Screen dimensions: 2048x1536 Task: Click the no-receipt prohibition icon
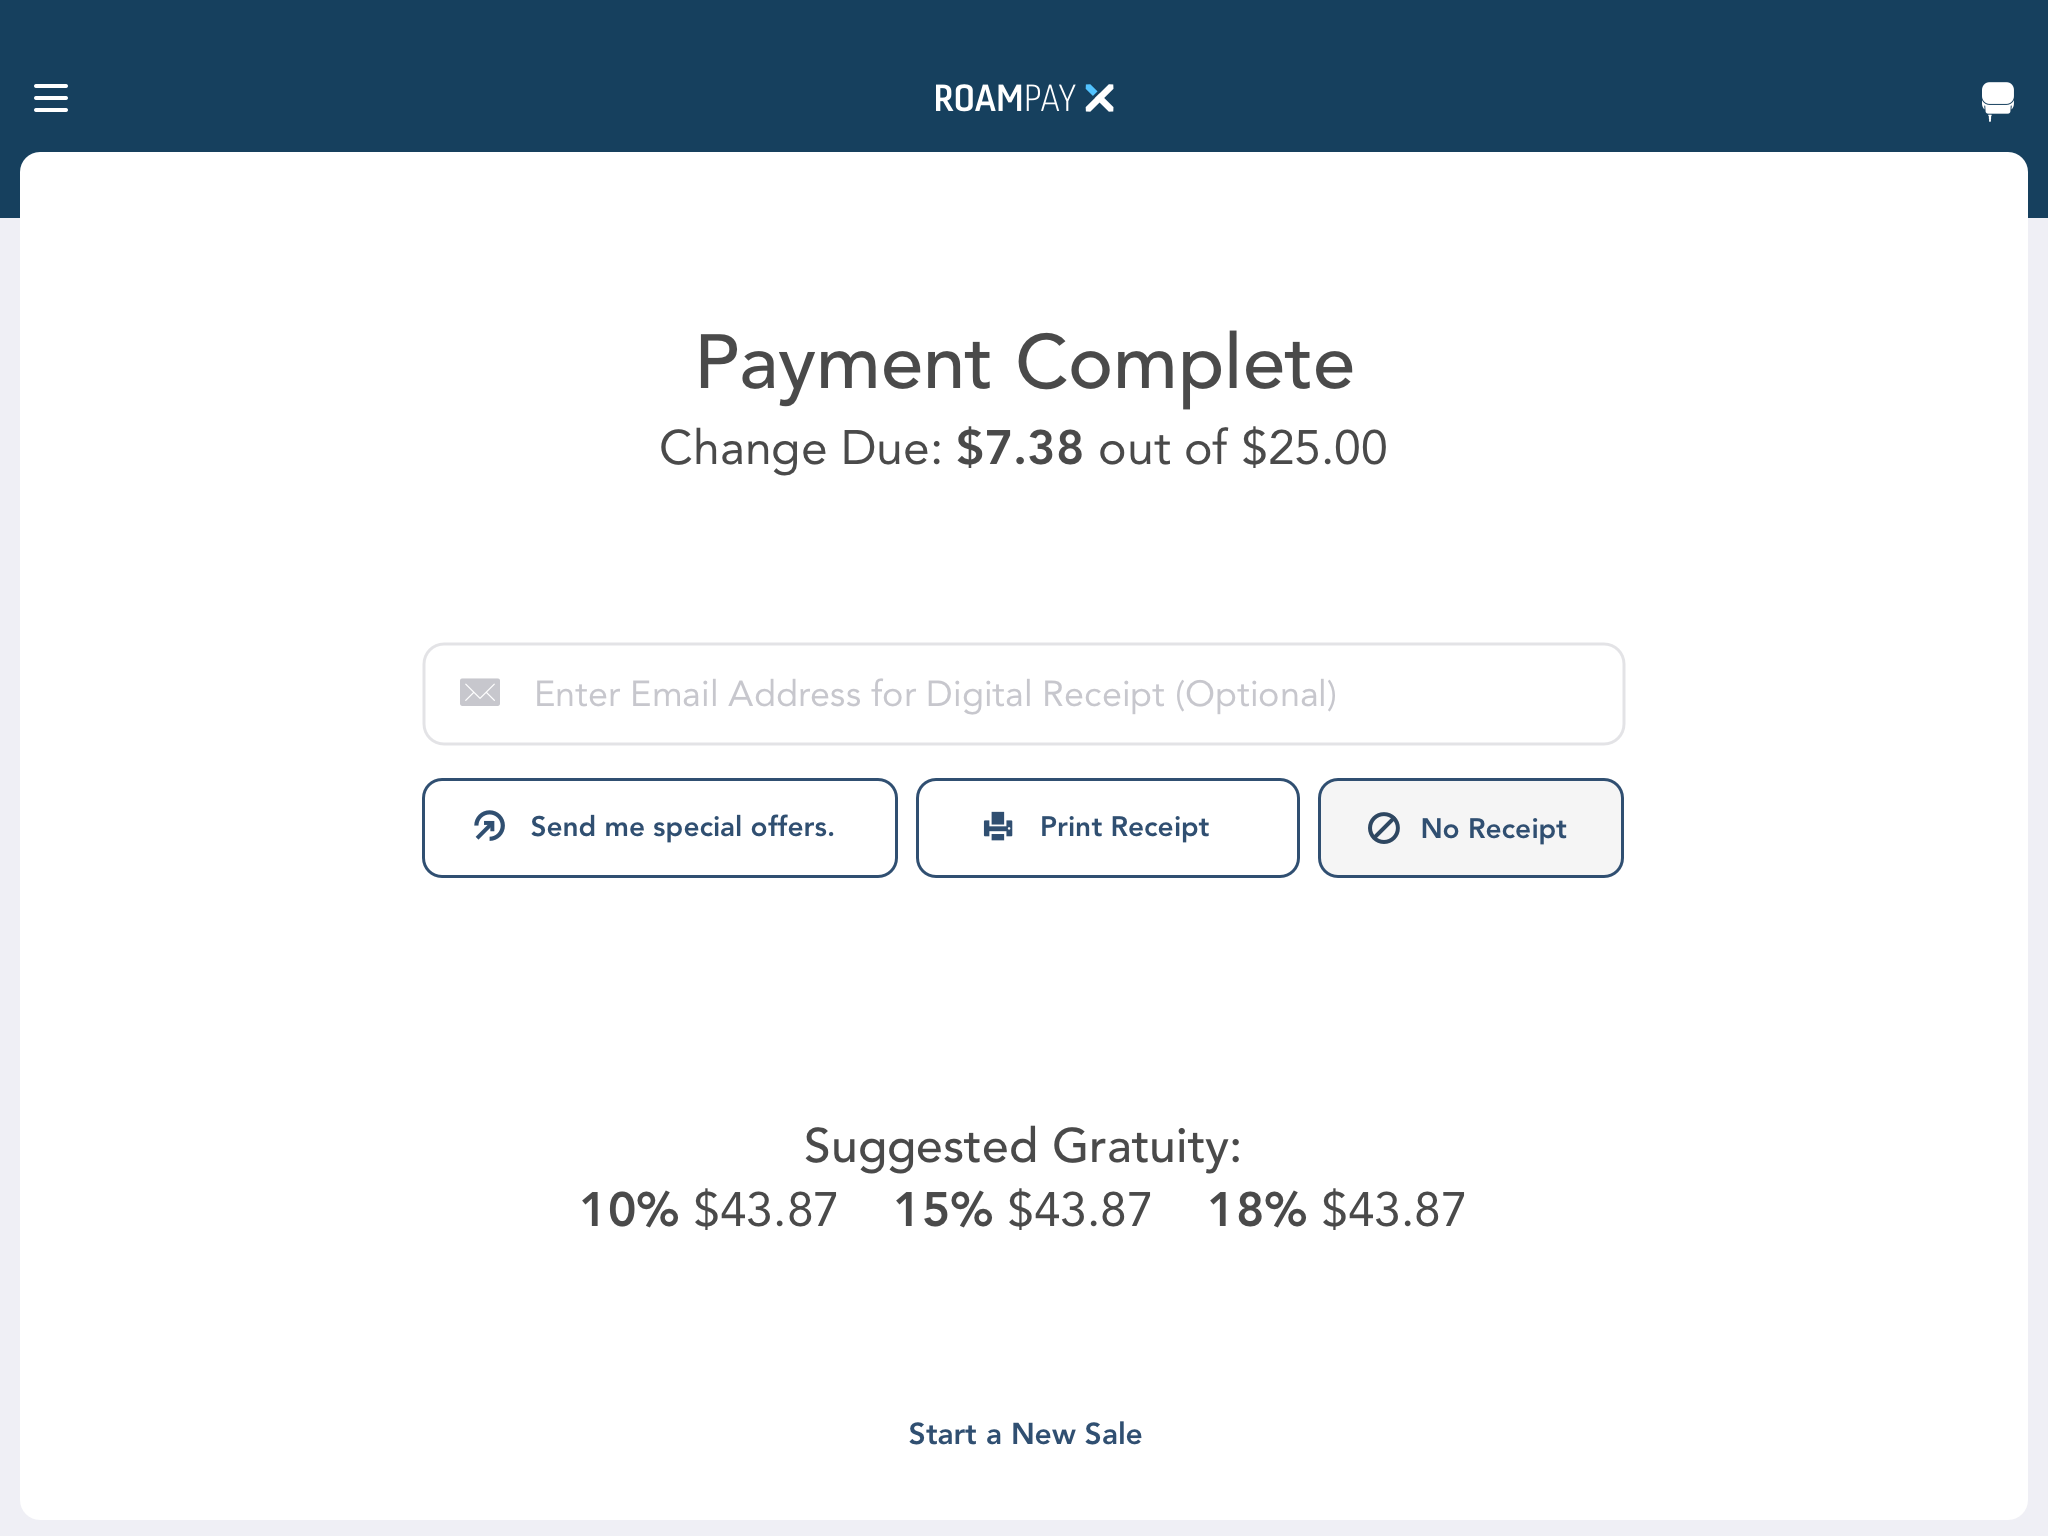[1384, 828]
